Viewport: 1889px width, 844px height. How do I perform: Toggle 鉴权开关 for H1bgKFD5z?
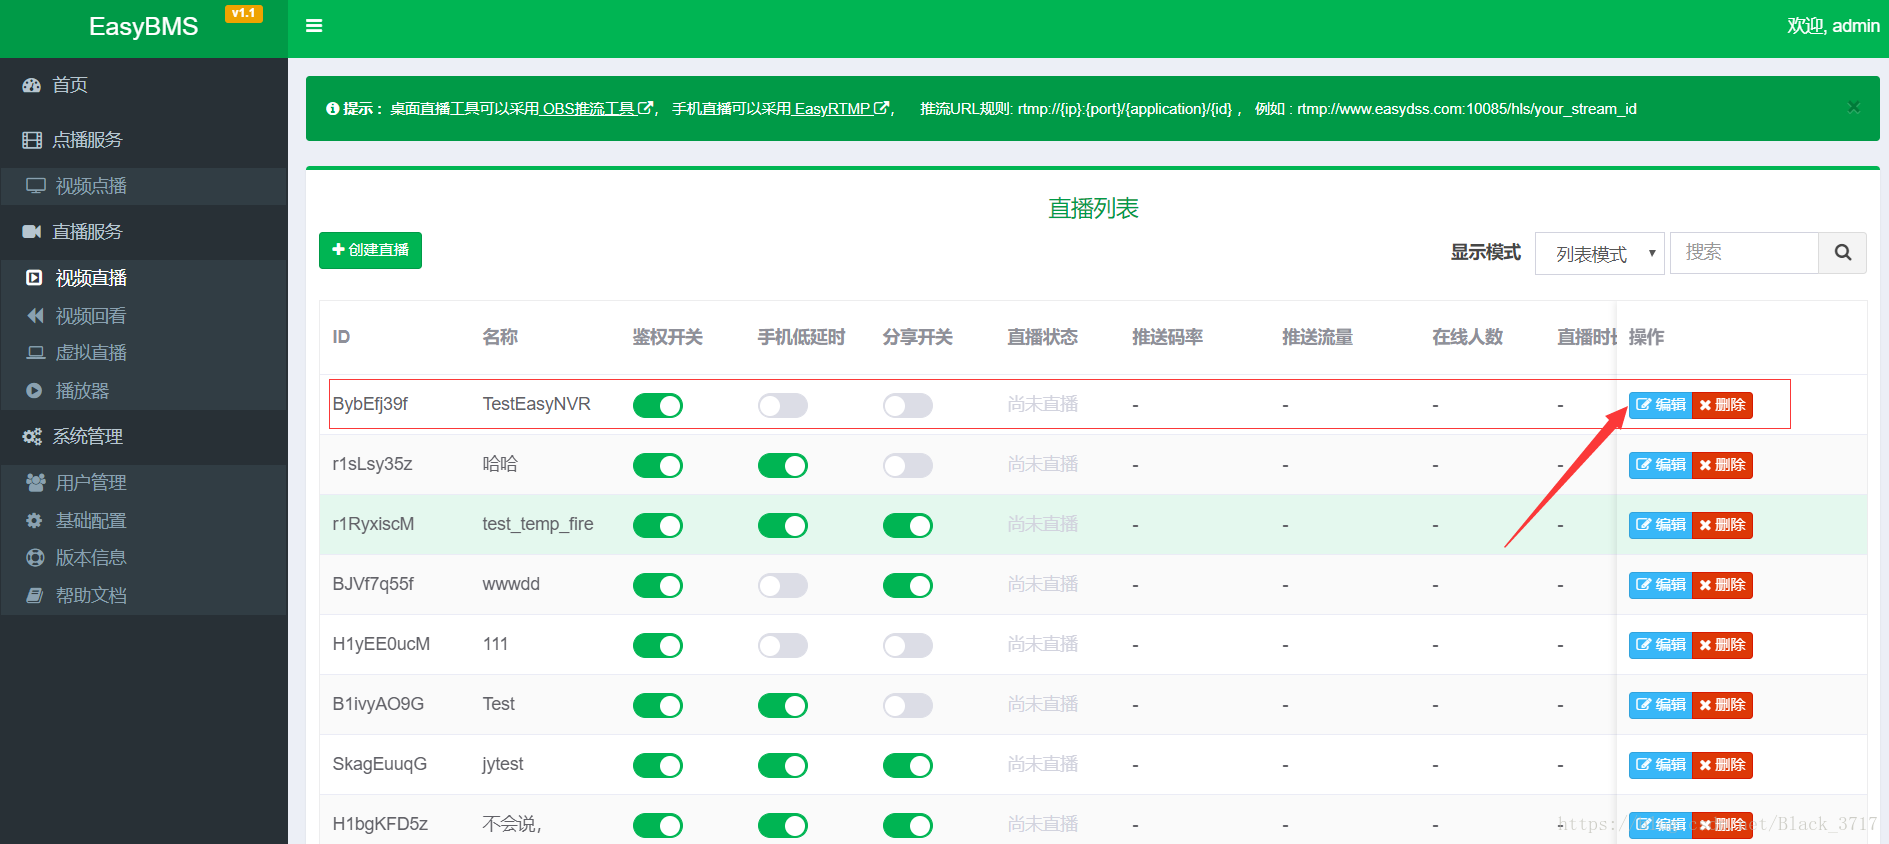point(658,825)
